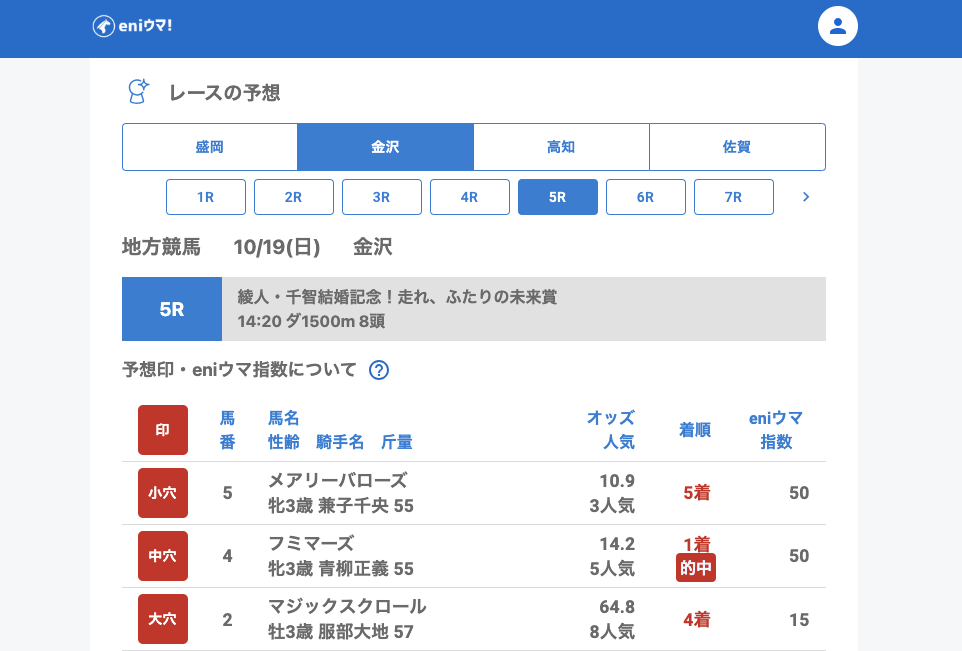Open the user profile account icon
Screen dimensions: 962x651
point(838,26)
